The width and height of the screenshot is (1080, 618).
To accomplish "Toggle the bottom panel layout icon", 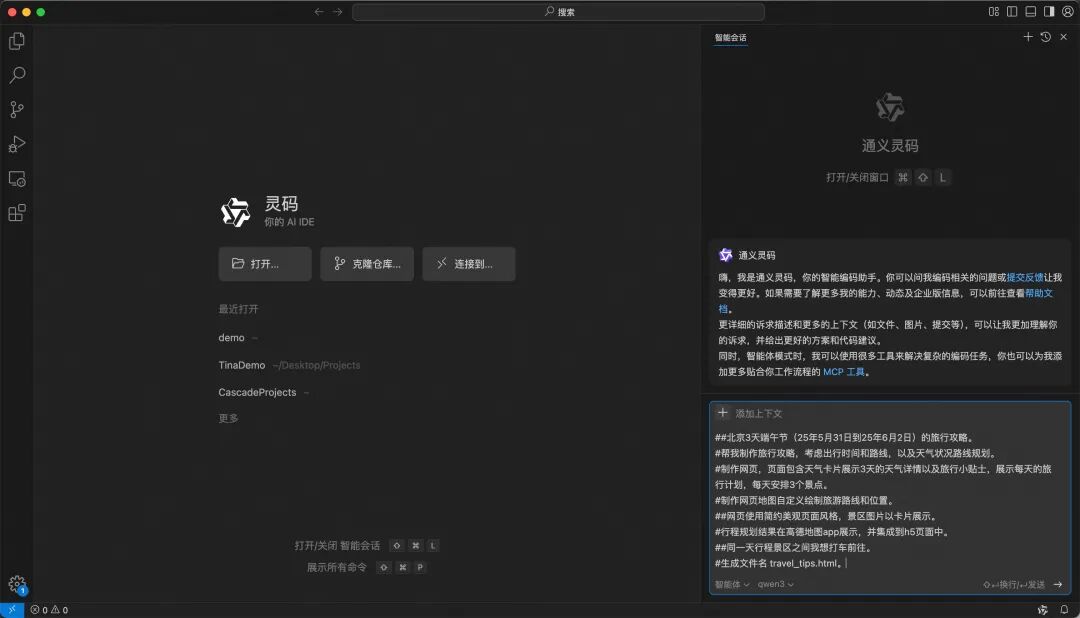I will (1030, 12).
